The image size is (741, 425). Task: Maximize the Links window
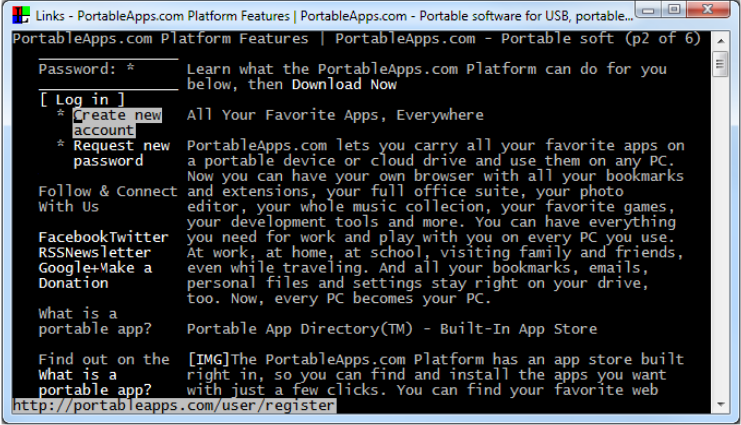point(674,10)
